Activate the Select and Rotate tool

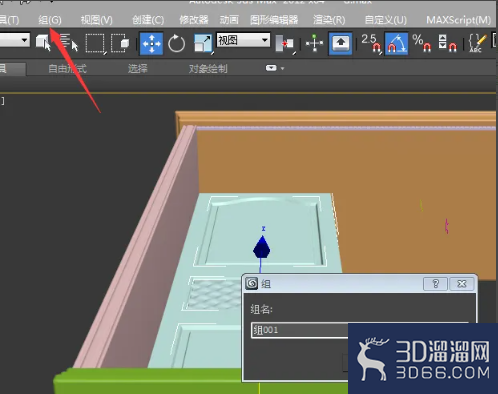point(176,44)
